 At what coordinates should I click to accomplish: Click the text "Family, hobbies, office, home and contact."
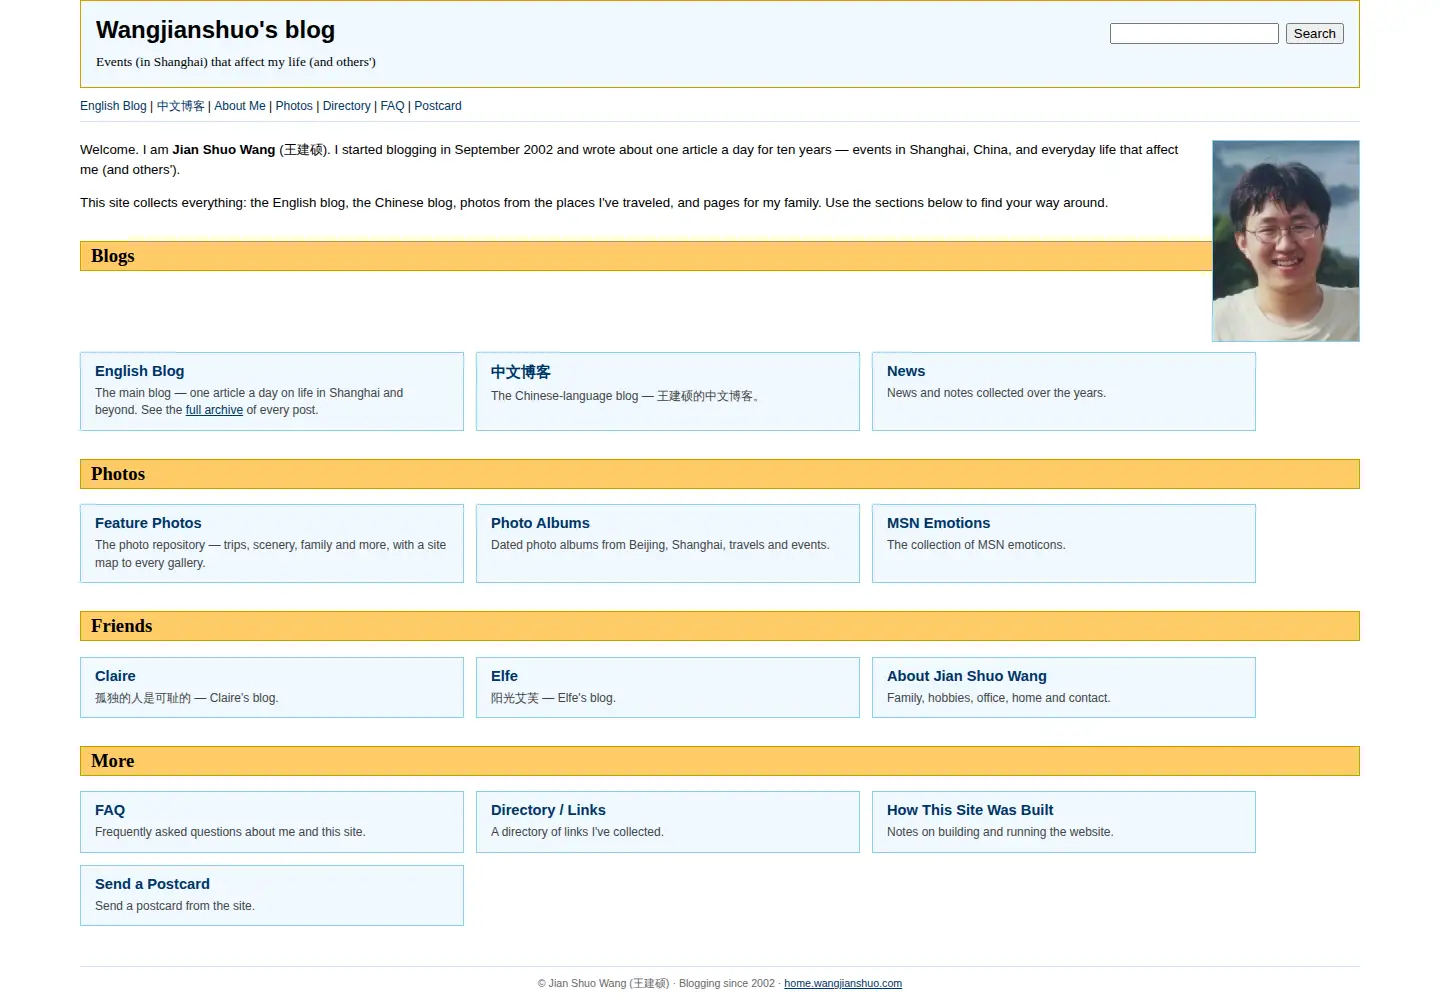(998, 698)
